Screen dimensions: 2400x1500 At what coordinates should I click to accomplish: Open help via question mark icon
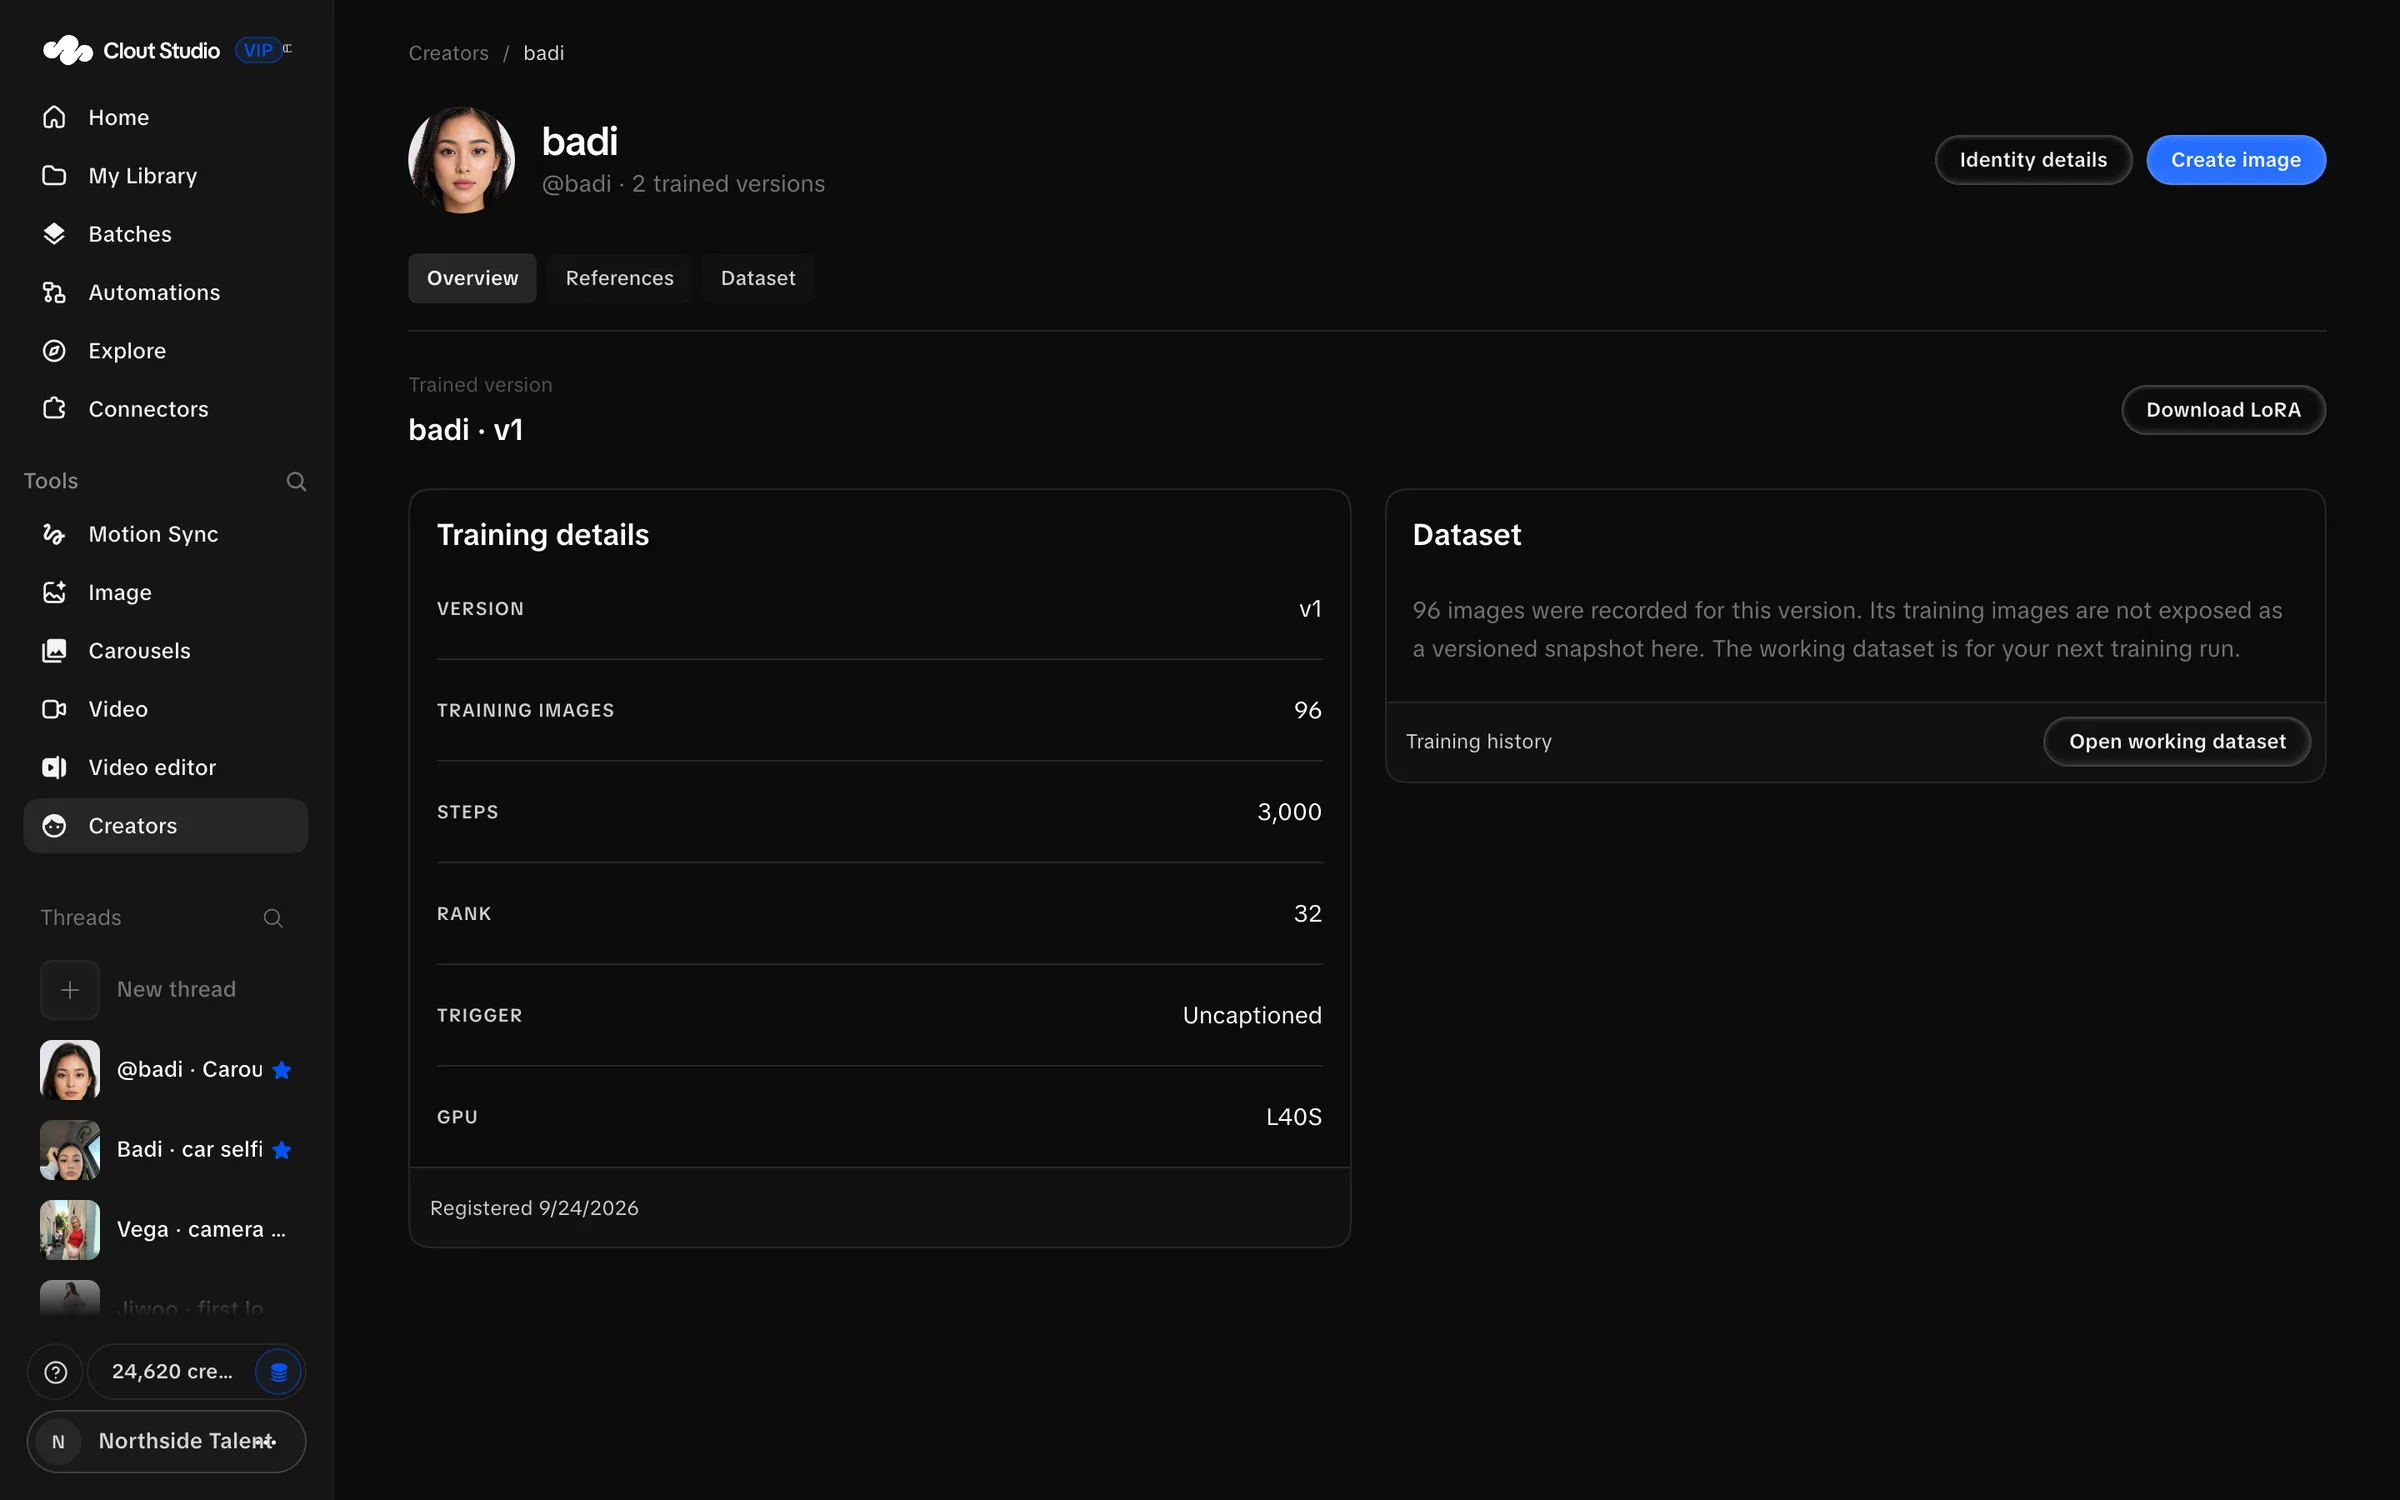coord(55,1371)
